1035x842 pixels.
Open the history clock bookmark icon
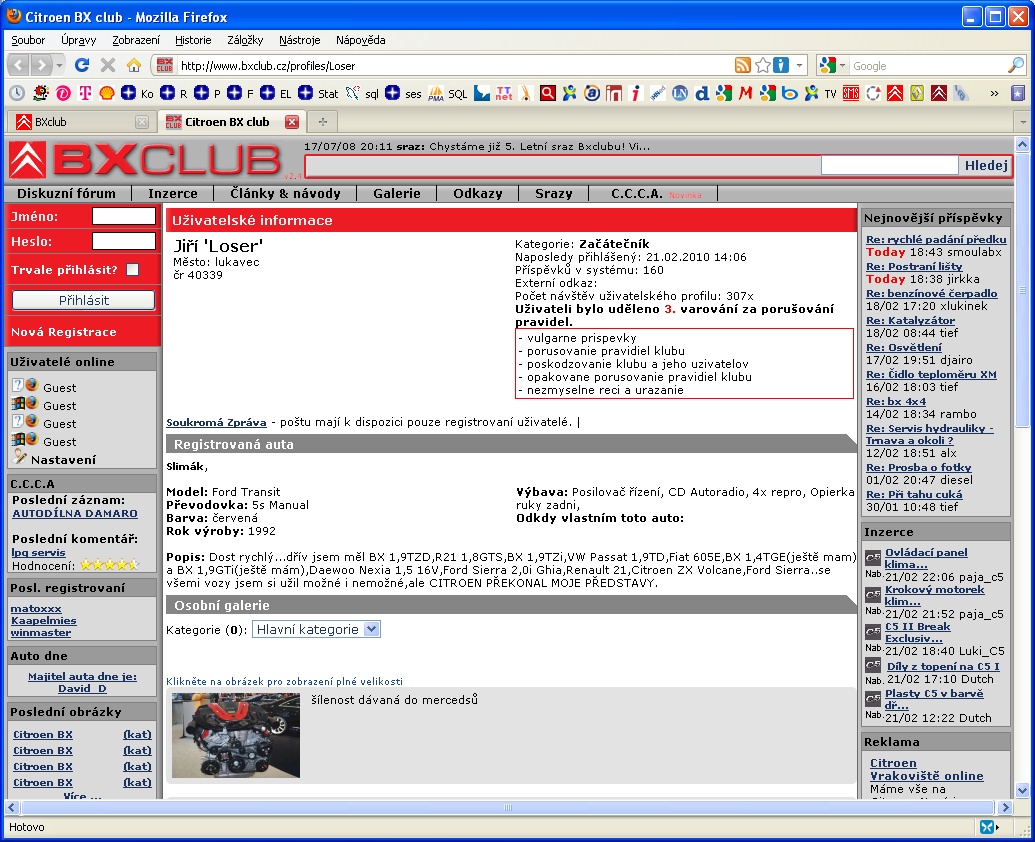pyautogui.click(x=17, y=94)
